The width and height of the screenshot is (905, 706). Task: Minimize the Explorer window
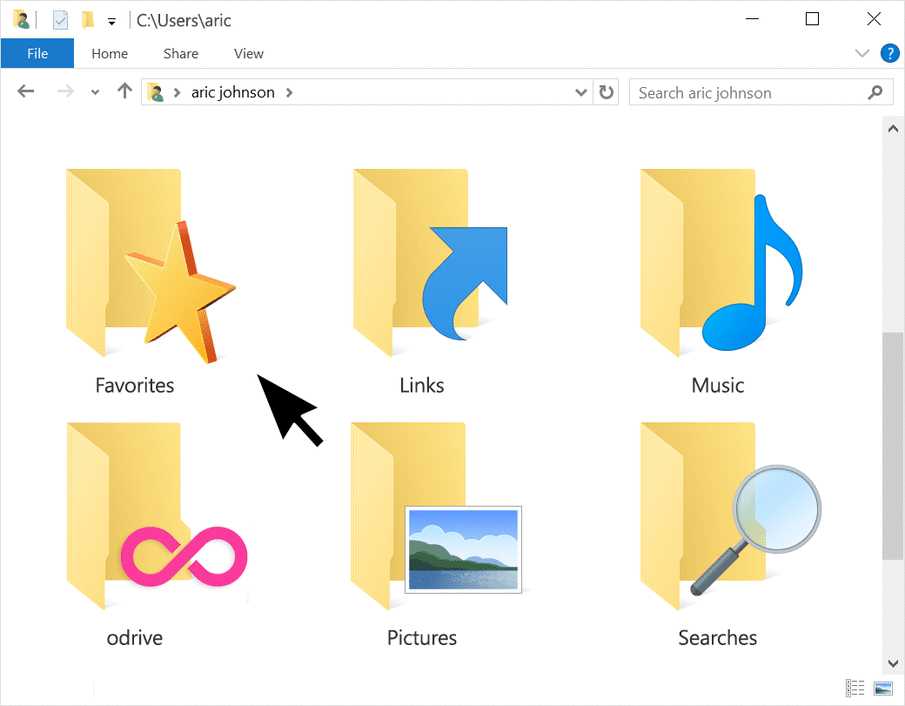(752, 19)
